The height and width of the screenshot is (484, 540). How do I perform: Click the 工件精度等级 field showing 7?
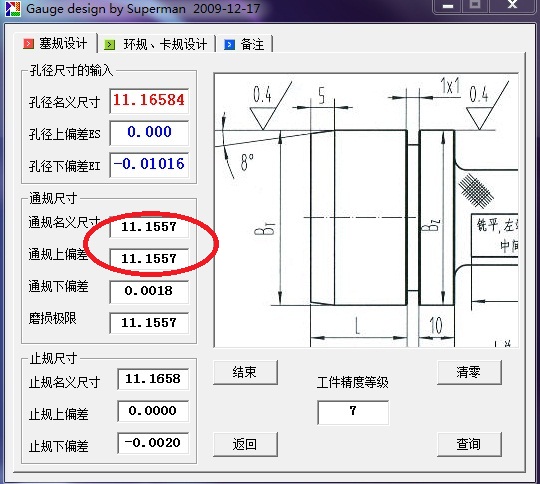353,412
